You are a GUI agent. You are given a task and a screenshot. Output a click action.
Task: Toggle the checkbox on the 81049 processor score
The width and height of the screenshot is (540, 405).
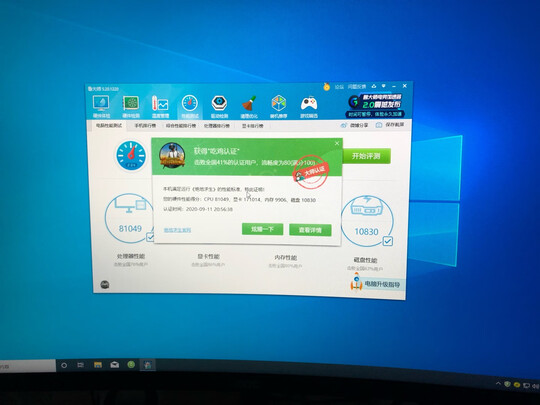click(x=150, y=237)
